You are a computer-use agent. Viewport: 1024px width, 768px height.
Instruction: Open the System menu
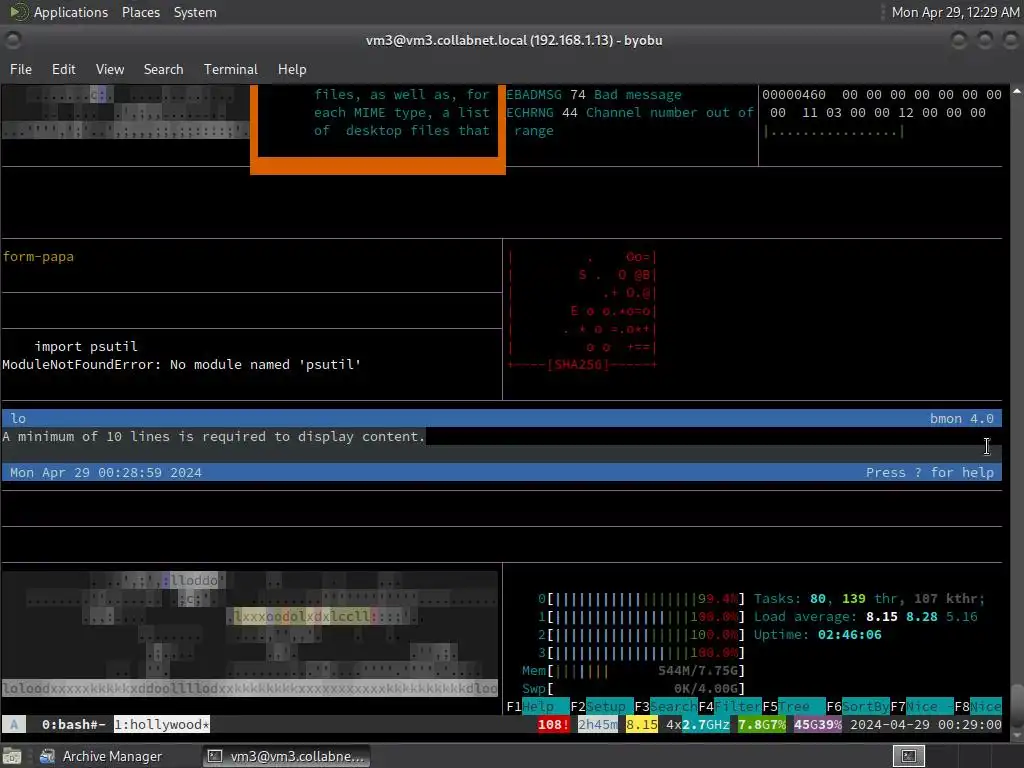pos(195,12)
